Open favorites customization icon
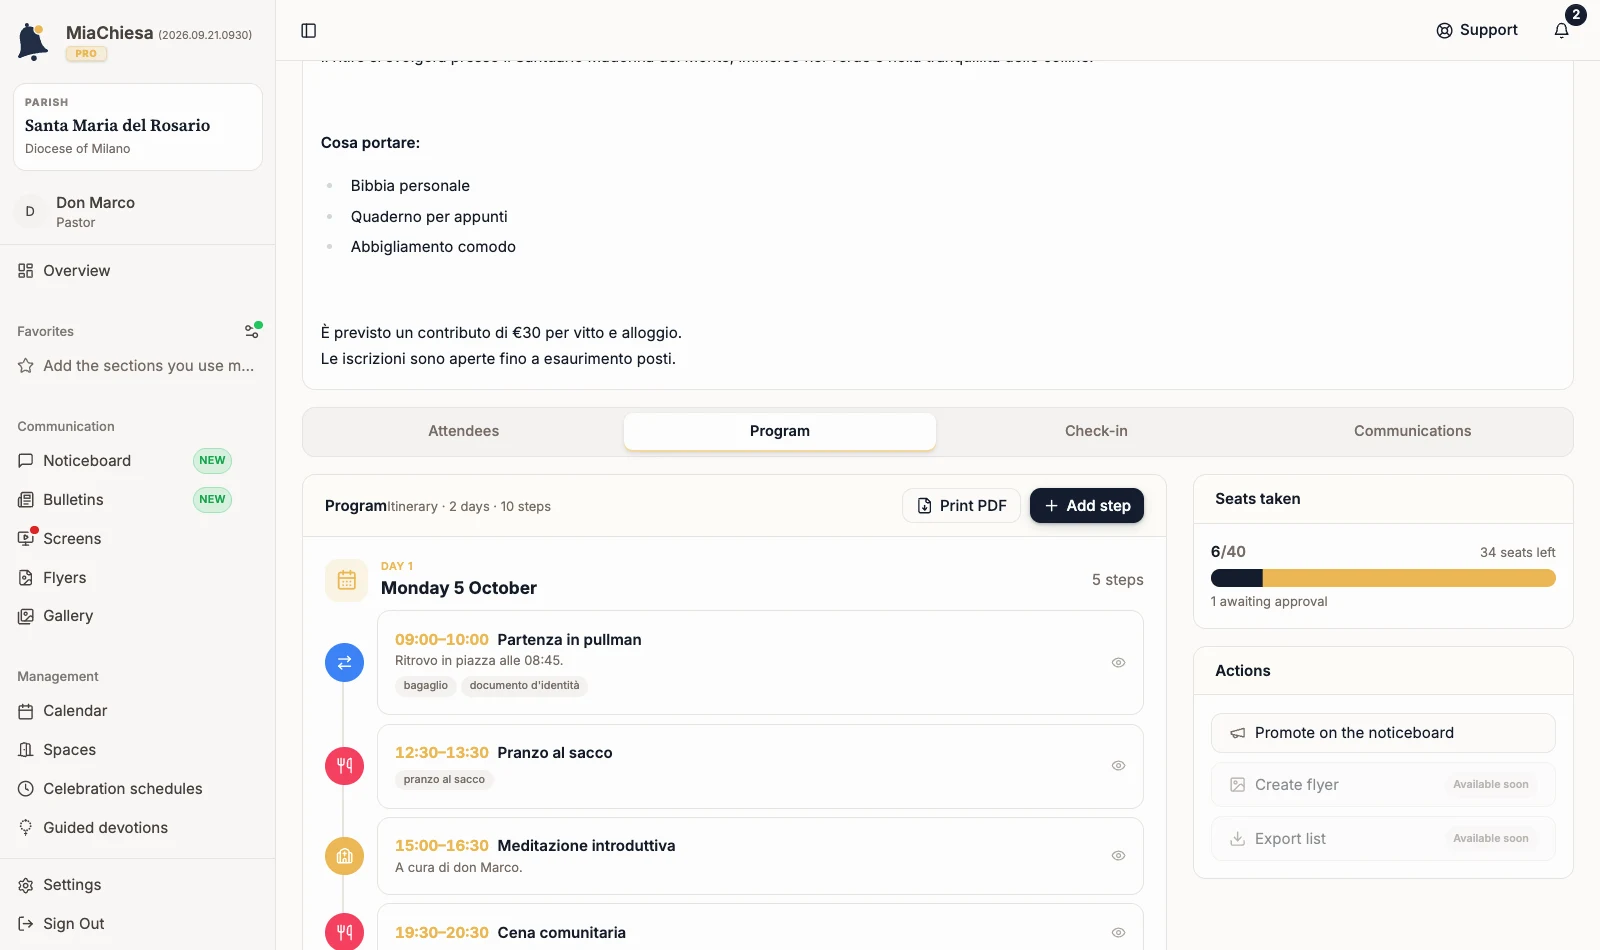The width and height of the screenshot is (1600, 950). point(253,331)
